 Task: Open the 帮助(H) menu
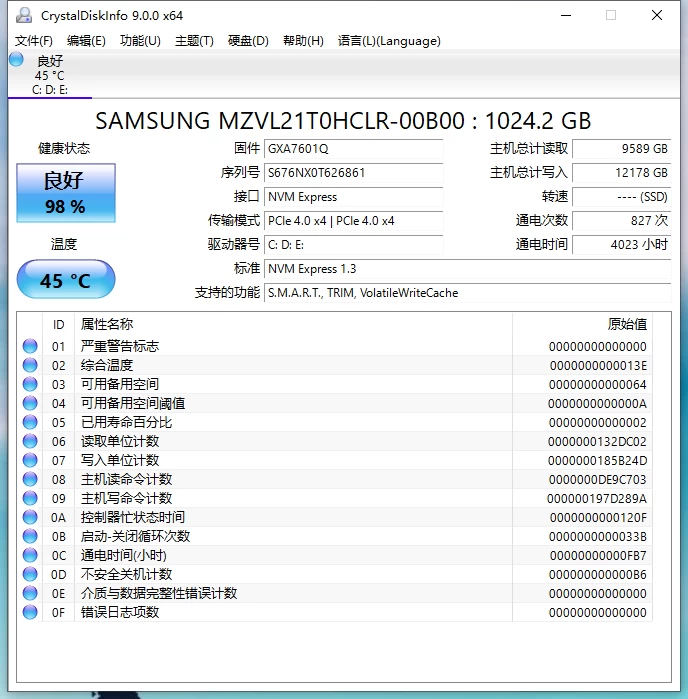tap(303, 41)
